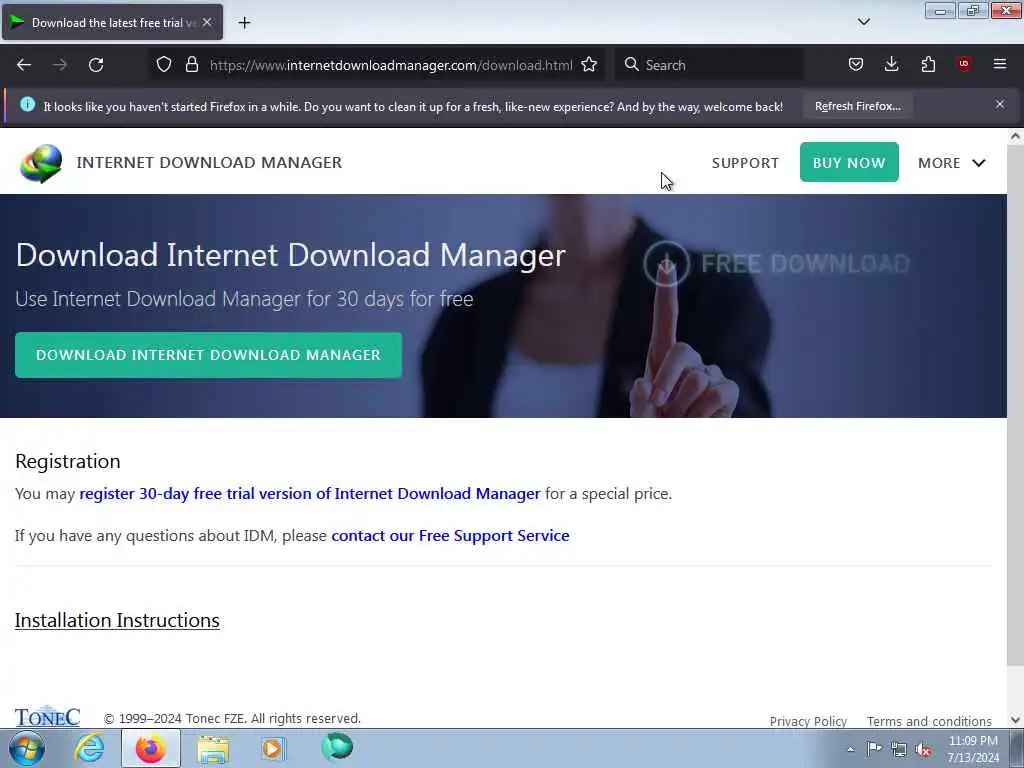Dismiss the Firefox refresh notification bar
Screen dimensions: 1024x768
(1000, 104)
